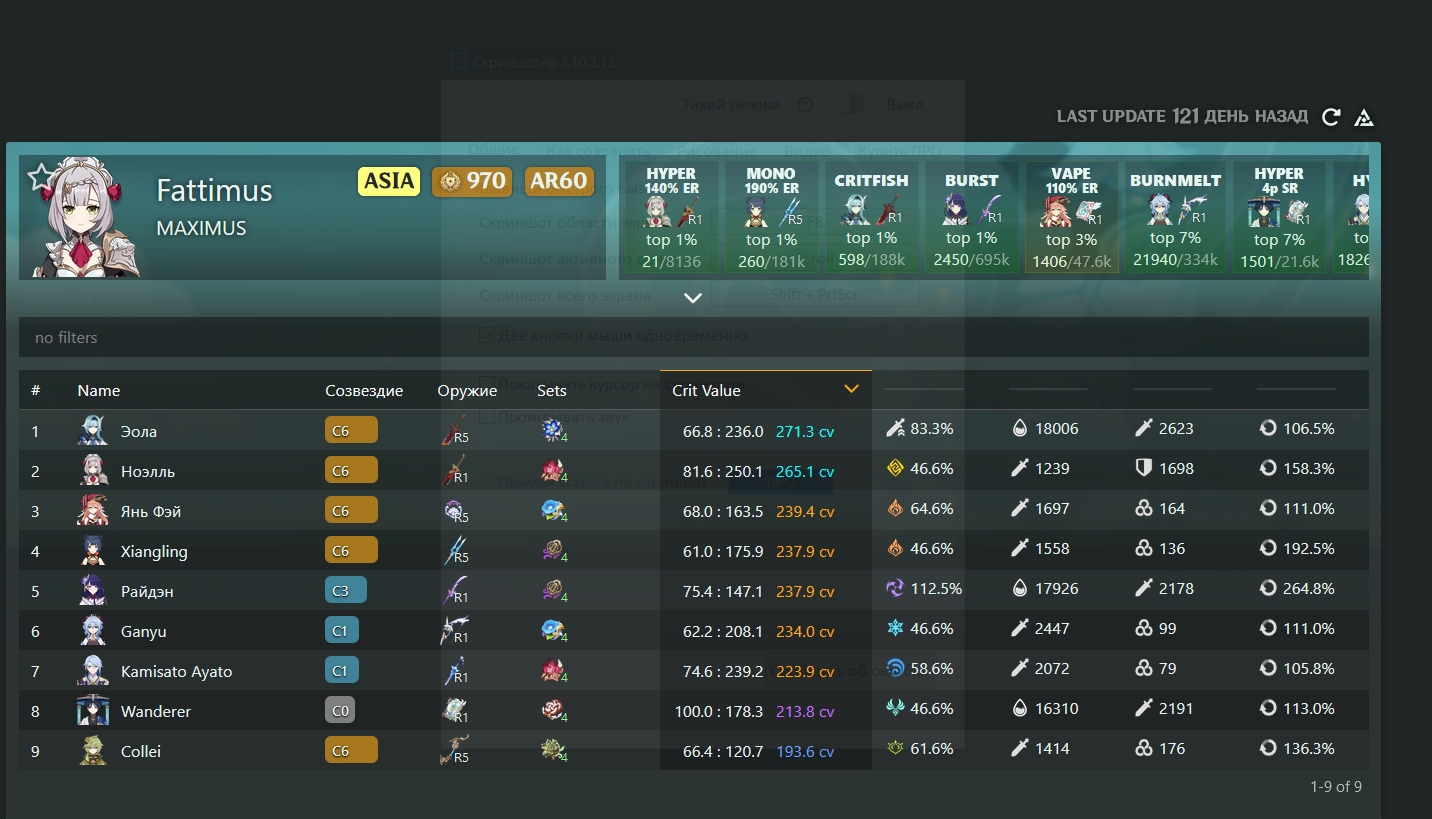Open the Видео tab in Скриншотер

click(x=807, y=151)
